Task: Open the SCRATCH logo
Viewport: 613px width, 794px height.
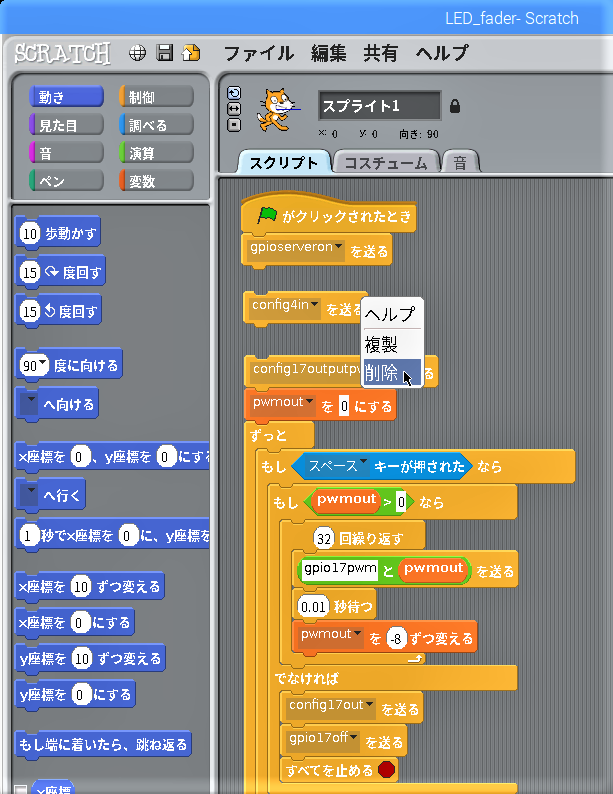Action: point(62,54)
